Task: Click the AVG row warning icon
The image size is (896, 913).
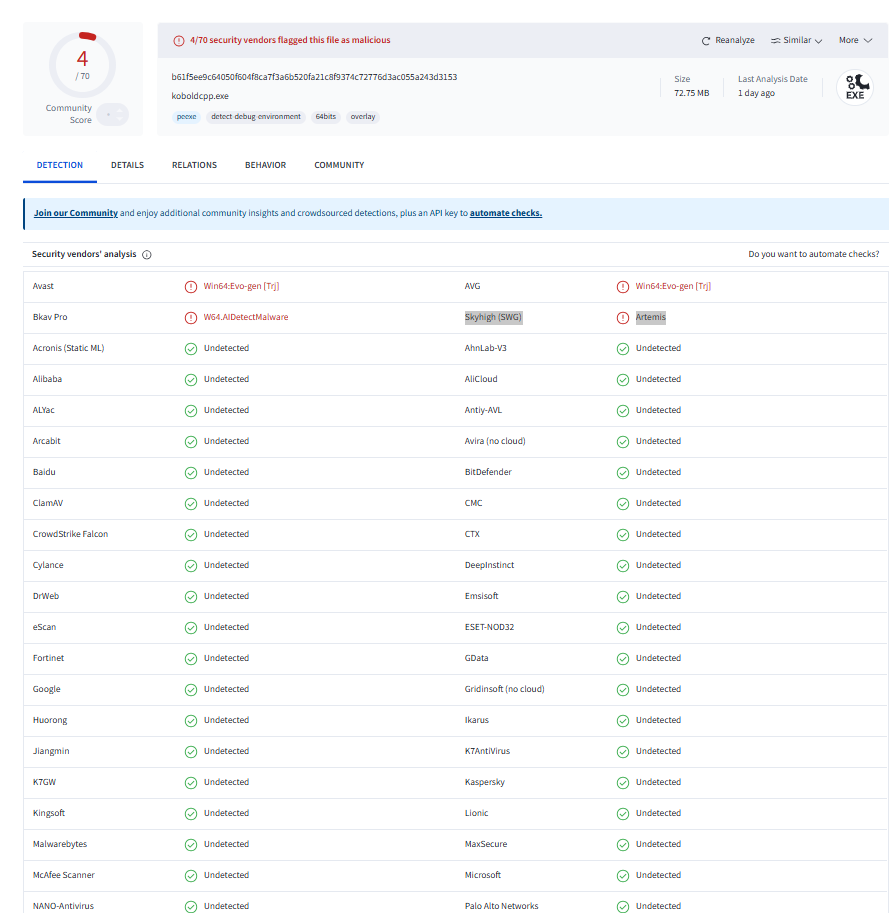Action: point(623,287)
